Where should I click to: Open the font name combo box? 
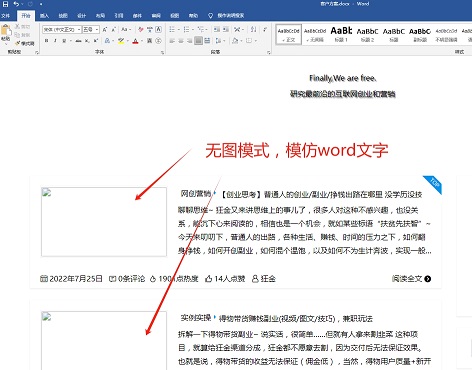(x=62, y=29)
